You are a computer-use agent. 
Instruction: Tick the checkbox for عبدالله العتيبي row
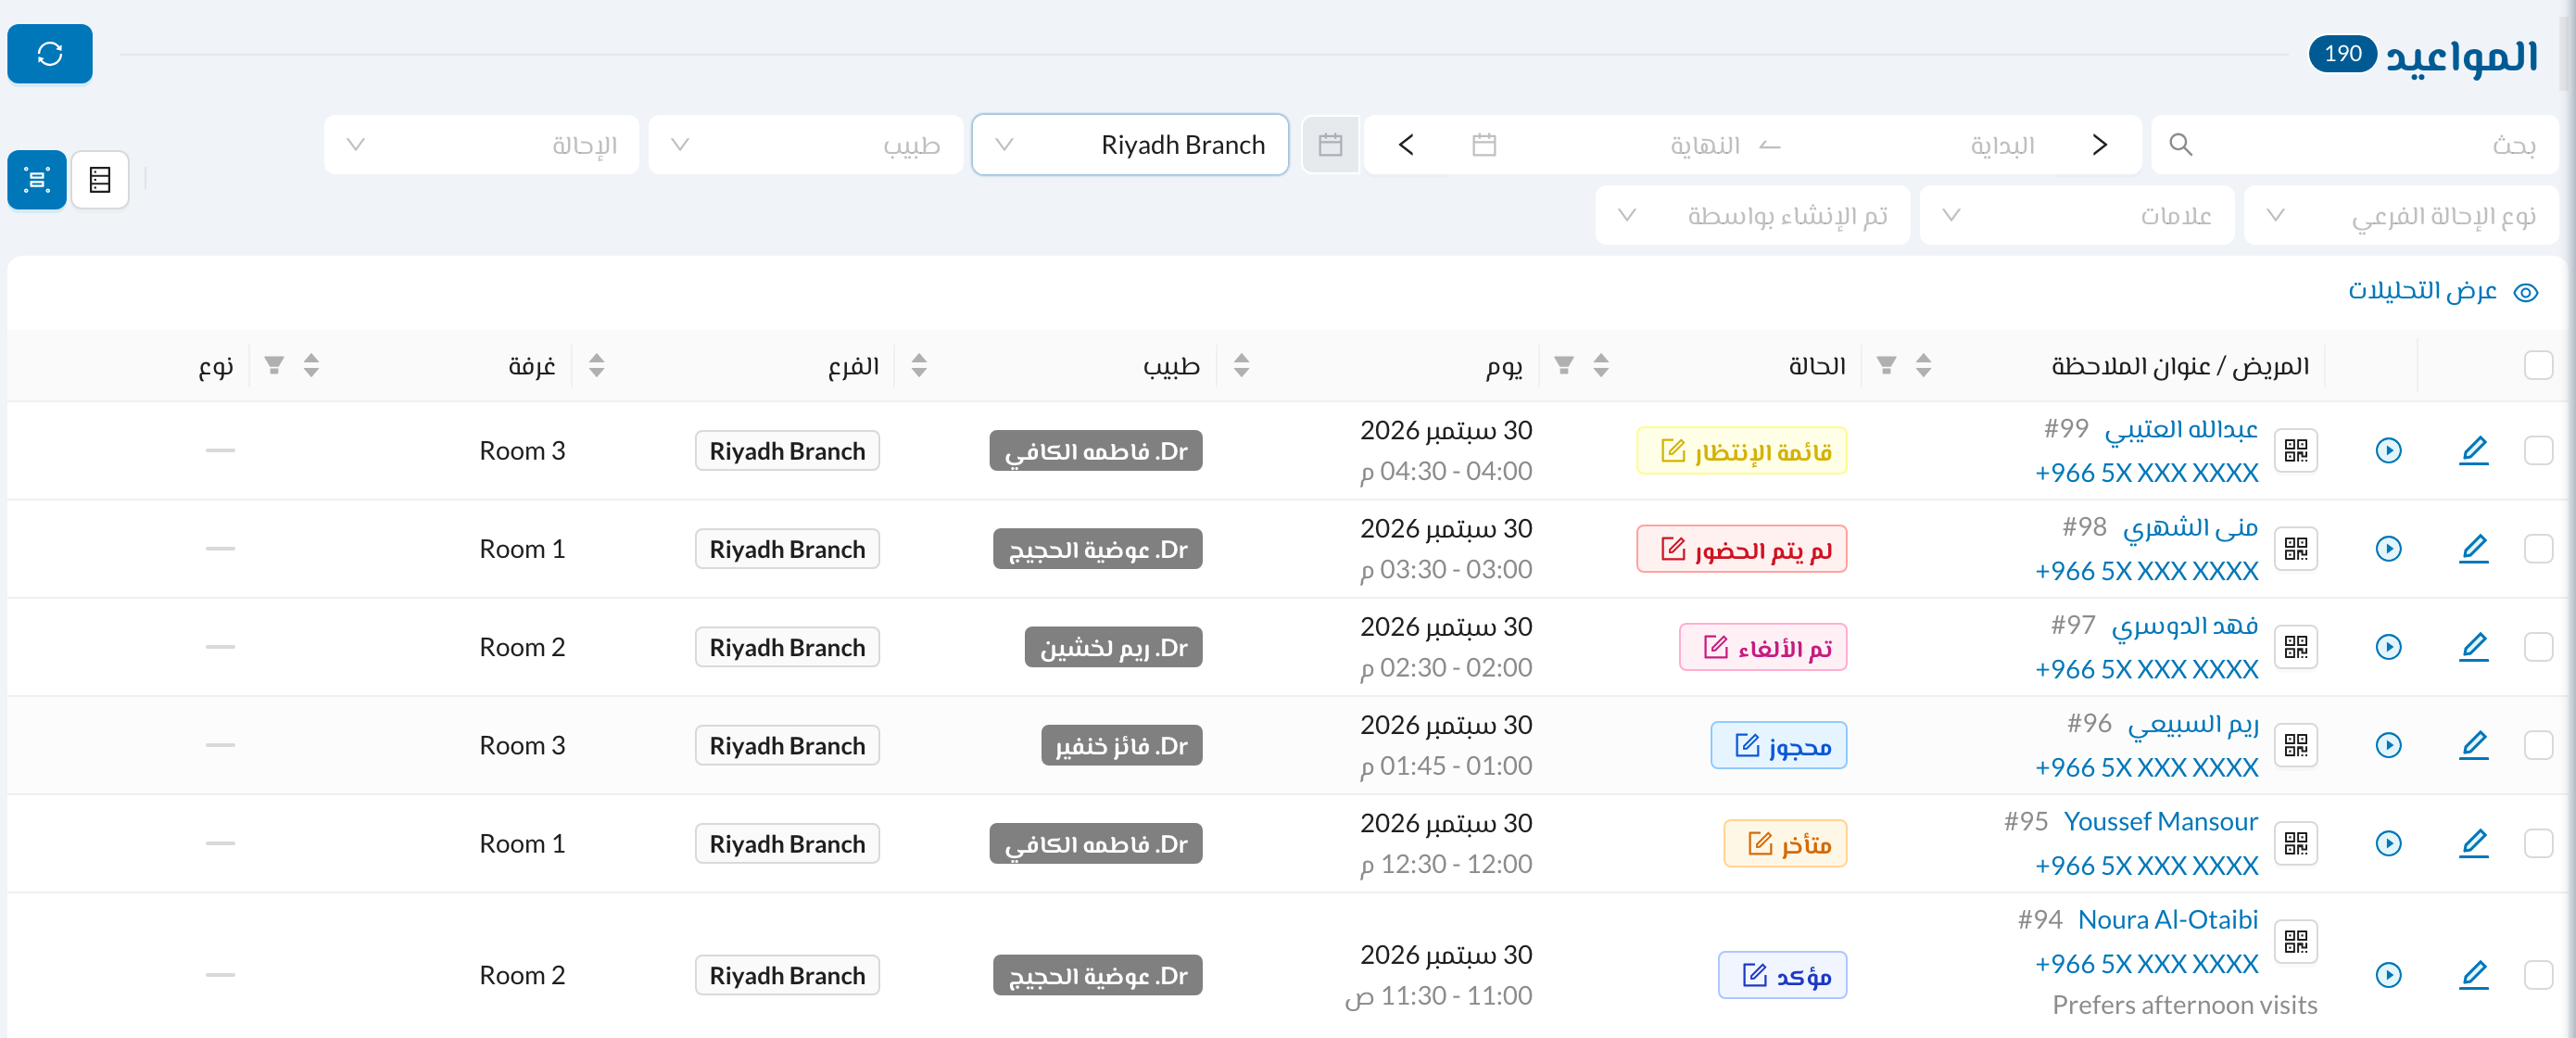(x=2538, y=451)
